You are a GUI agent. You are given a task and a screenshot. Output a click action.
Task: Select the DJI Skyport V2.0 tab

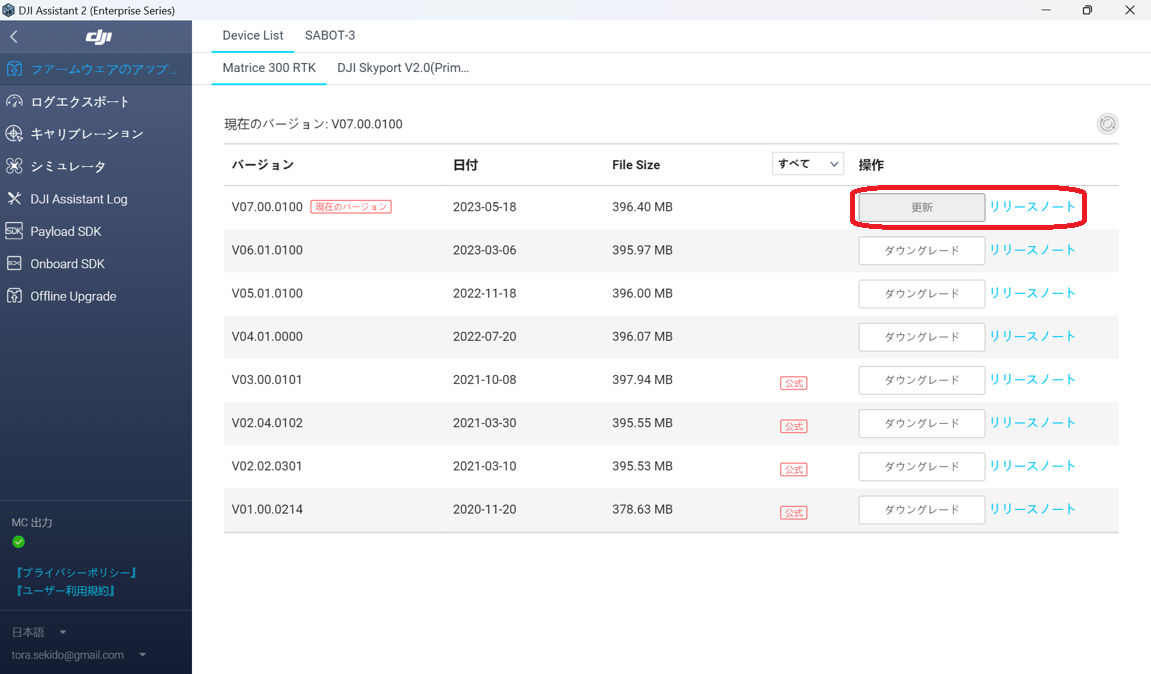(x=403, y=68)
